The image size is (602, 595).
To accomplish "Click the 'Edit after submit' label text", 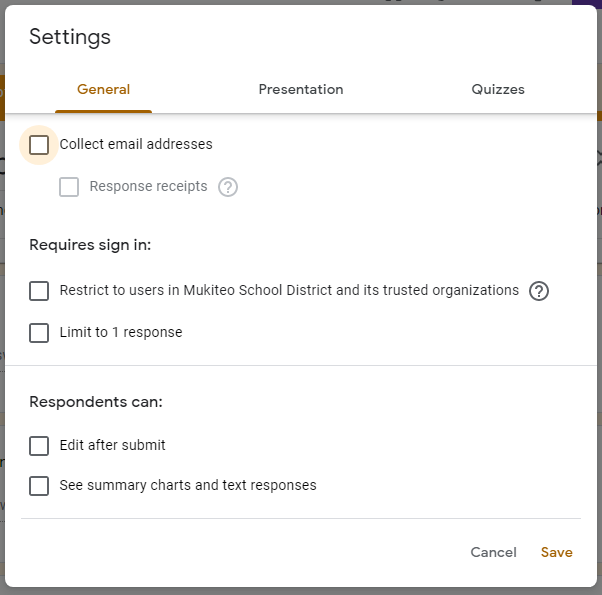I will tap(113, 446).
